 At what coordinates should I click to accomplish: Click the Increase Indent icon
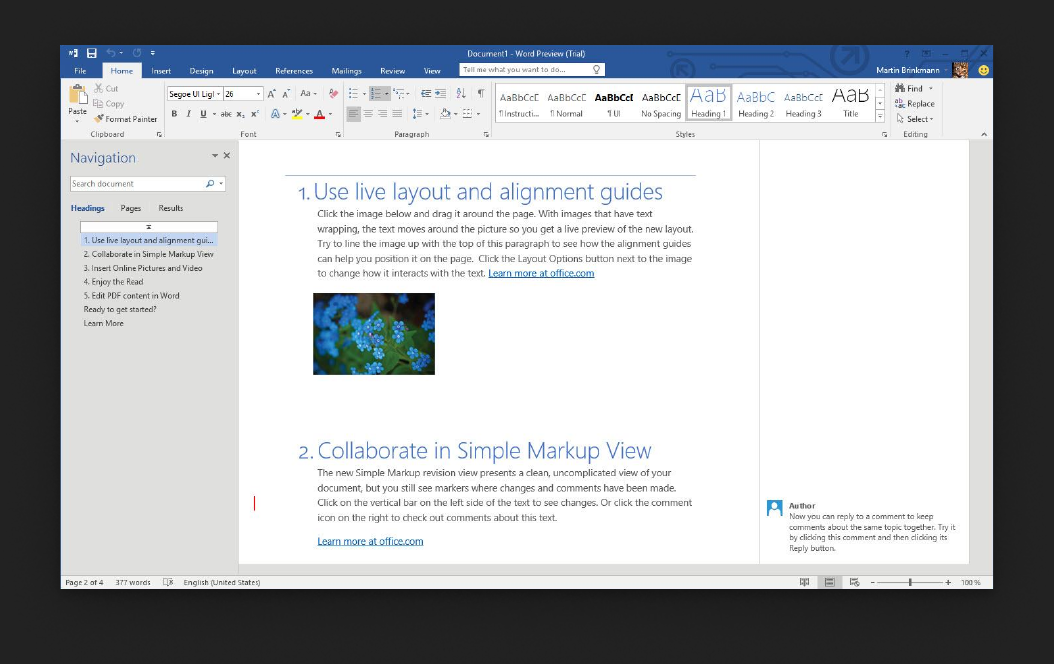pos(440,93)
